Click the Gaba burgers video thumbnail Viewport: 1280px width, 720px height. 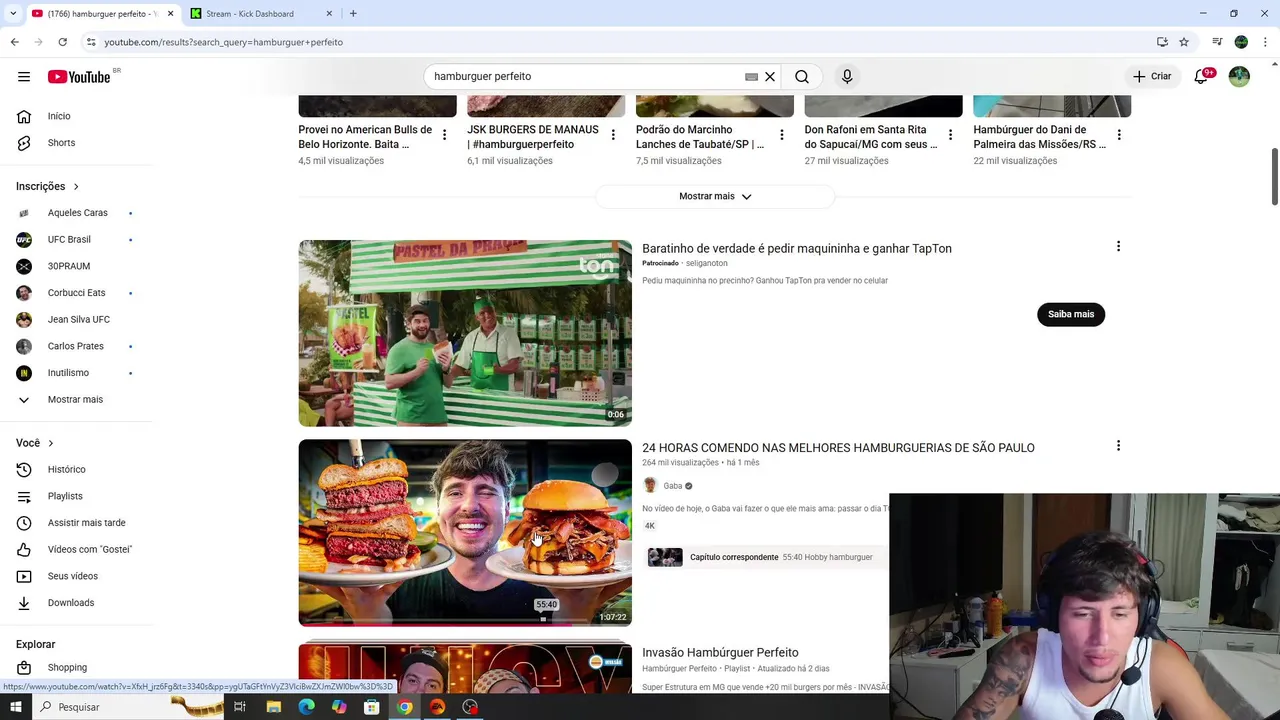click(x=465, y=533)
